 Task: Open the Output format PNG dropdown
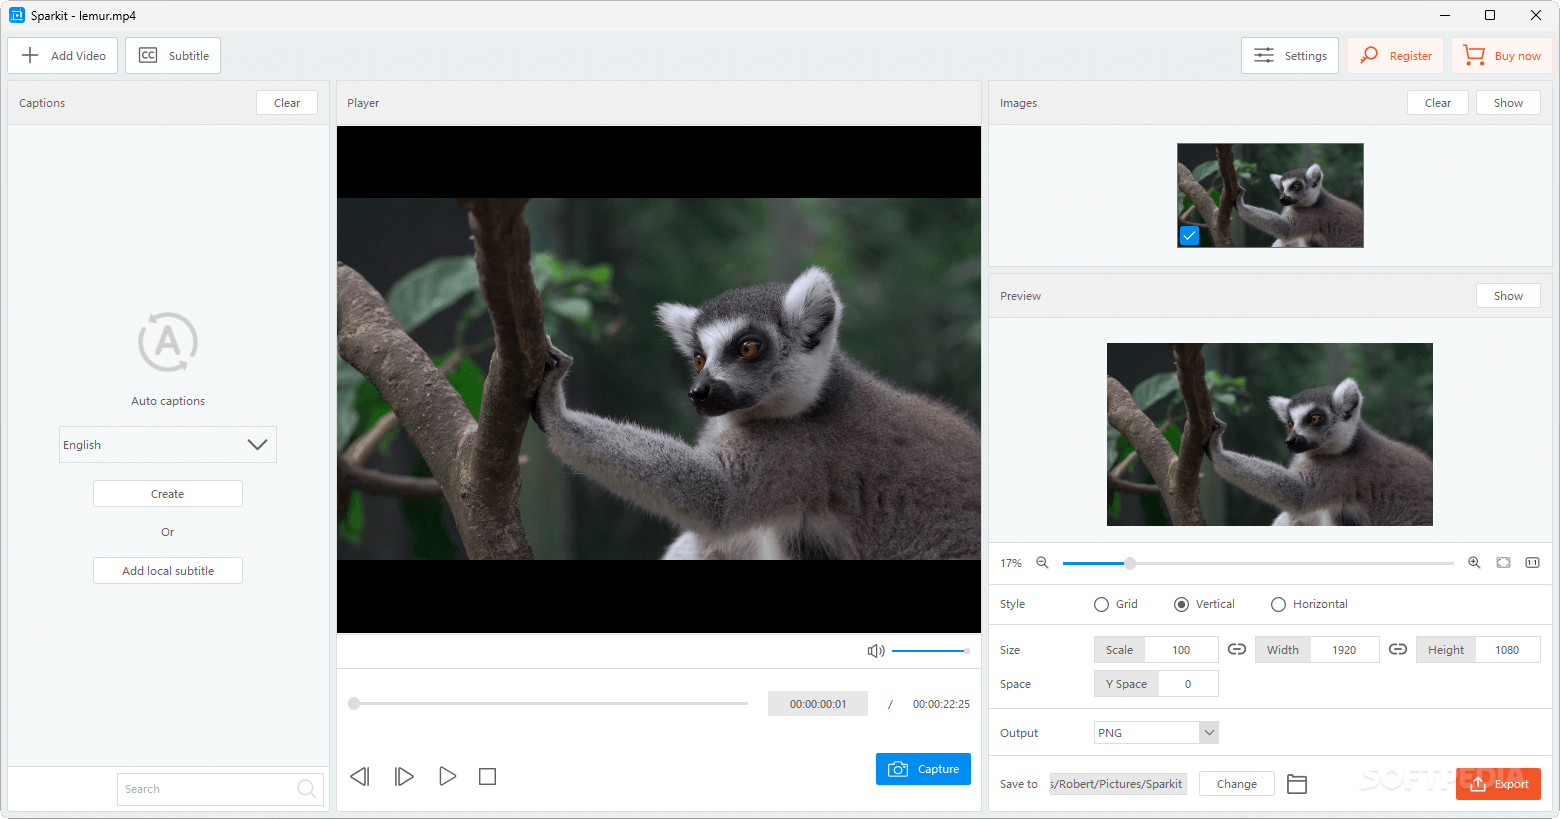pos(1156,733)
